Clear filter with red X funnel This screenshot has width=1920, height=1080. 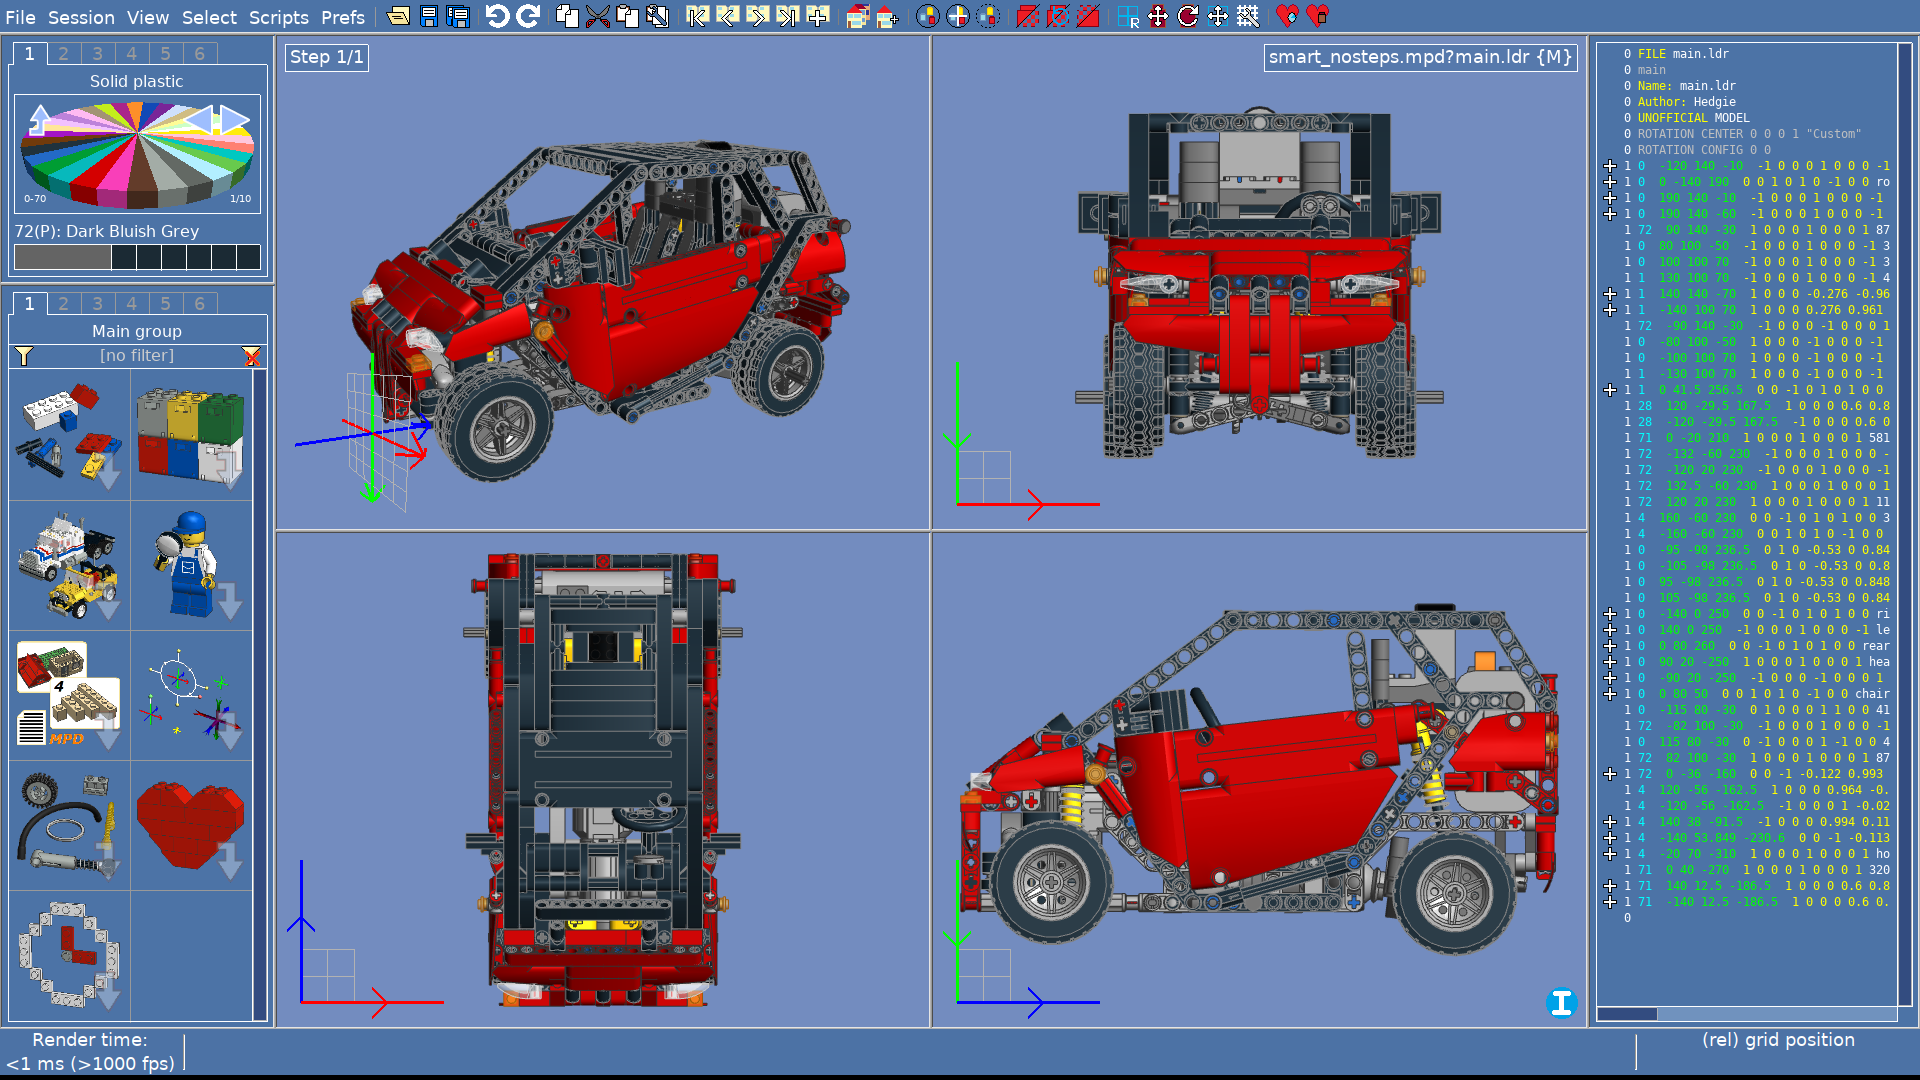(x=251, y=356)
